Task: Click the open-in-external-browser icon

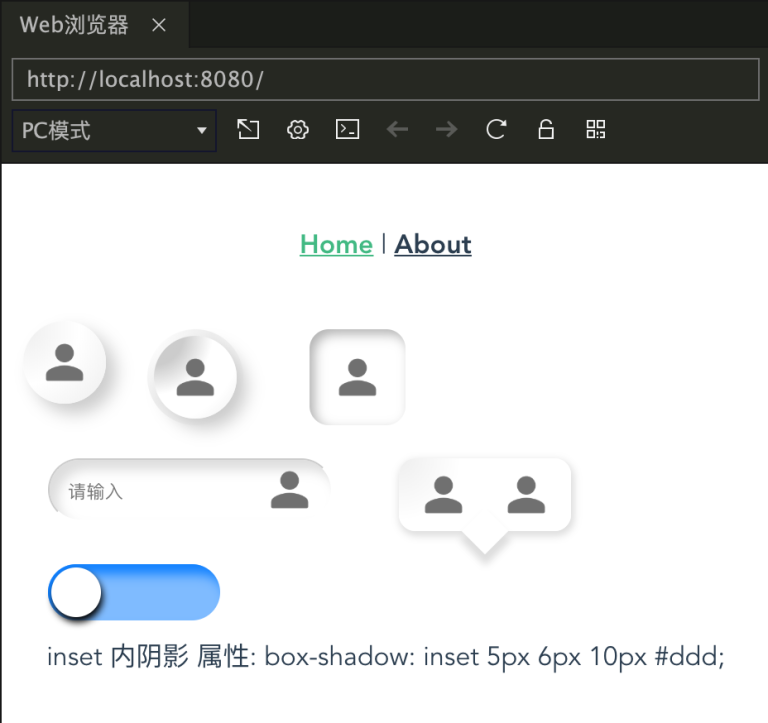Action: pos(248,130)
